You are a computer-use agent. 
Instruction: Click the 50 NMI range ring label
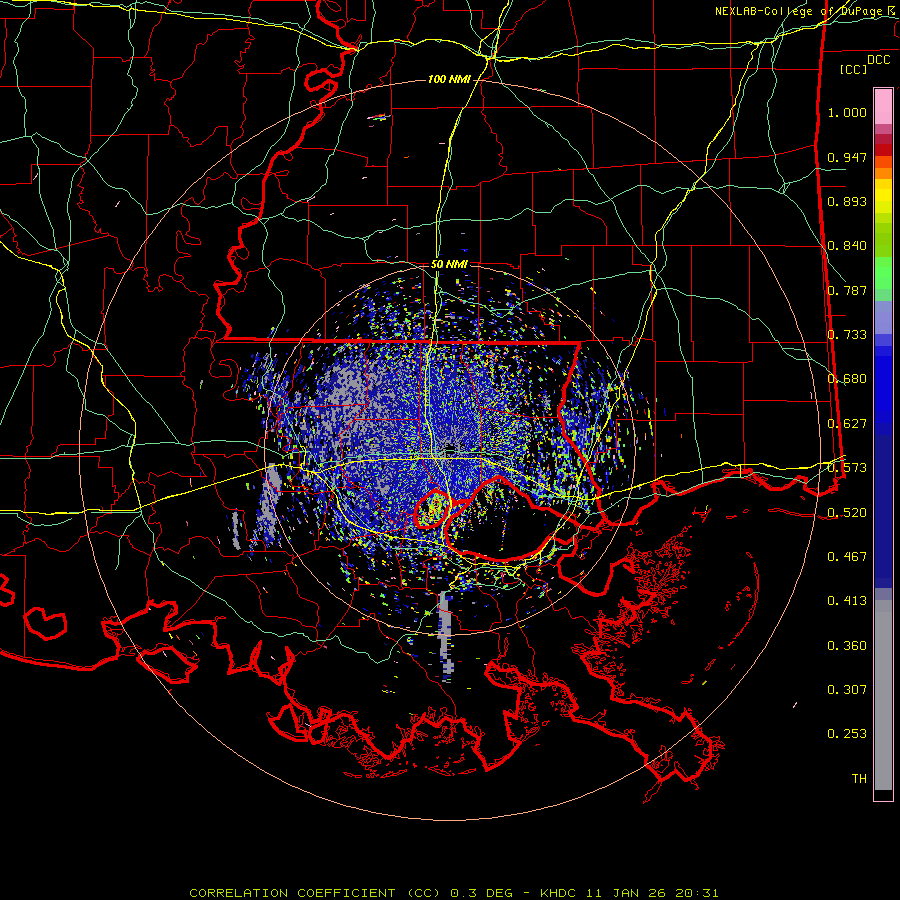tap(449, 265)
